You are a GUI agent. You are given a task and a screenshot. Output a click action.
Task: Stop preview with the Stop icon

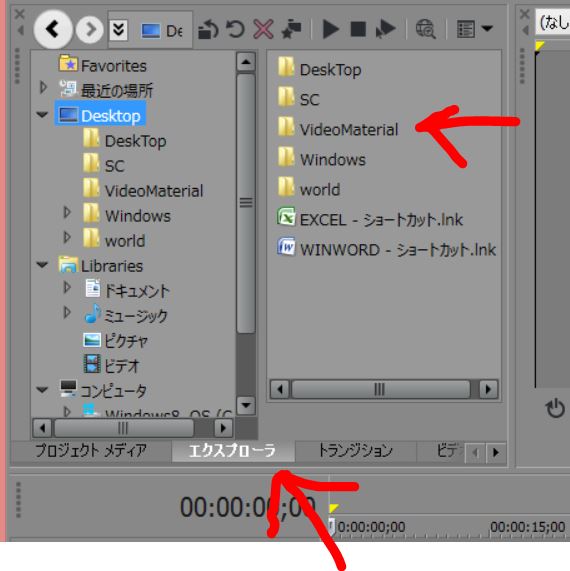(358, 29)
